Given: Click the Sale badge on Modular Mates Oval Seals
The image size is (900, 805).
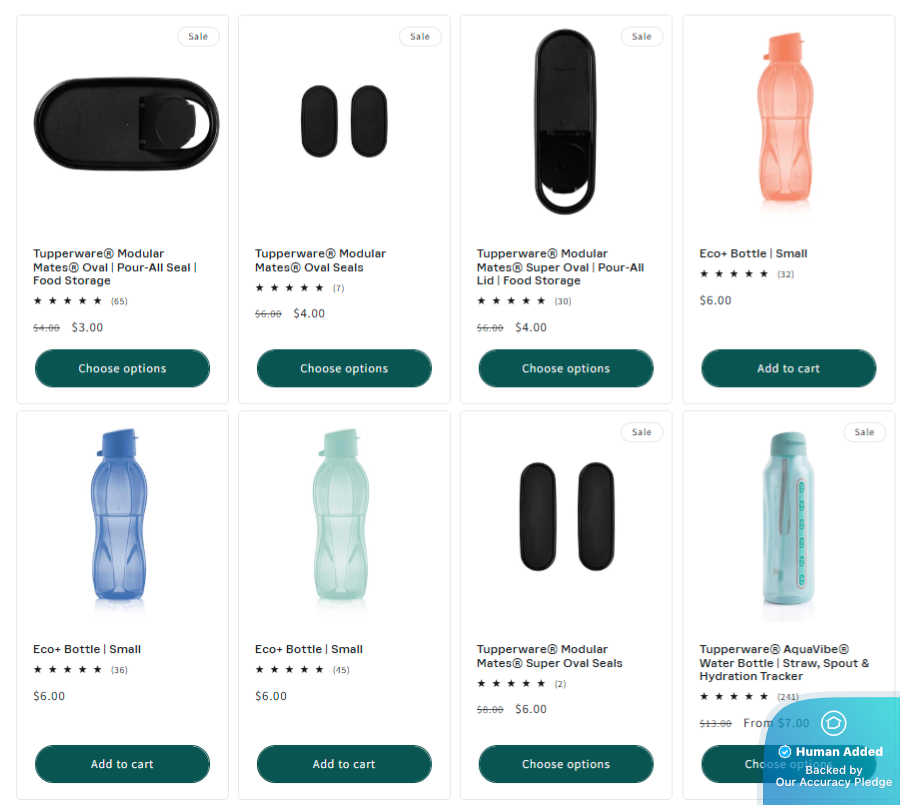Looking at the screenshot, I should click(x=420, y=37).
